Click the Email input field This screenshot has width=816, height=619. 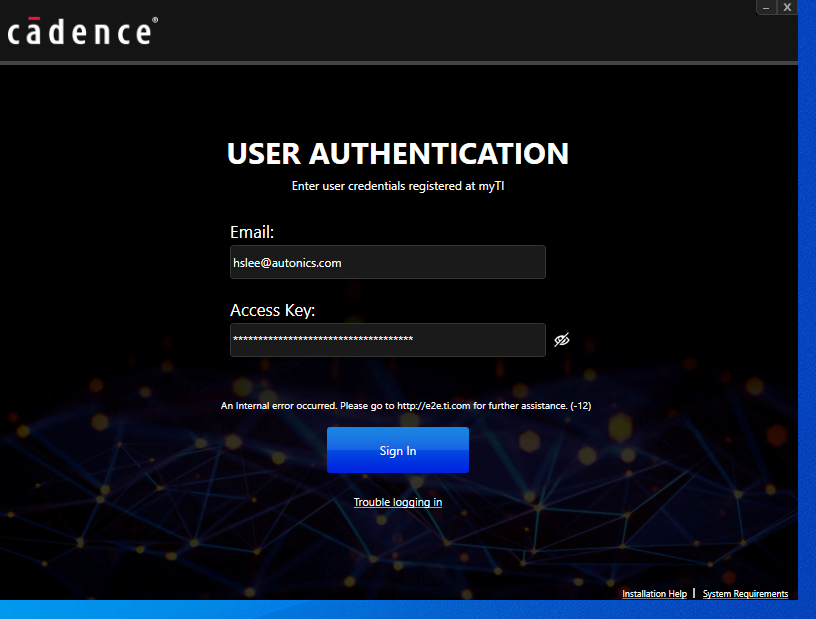(388, 262)
